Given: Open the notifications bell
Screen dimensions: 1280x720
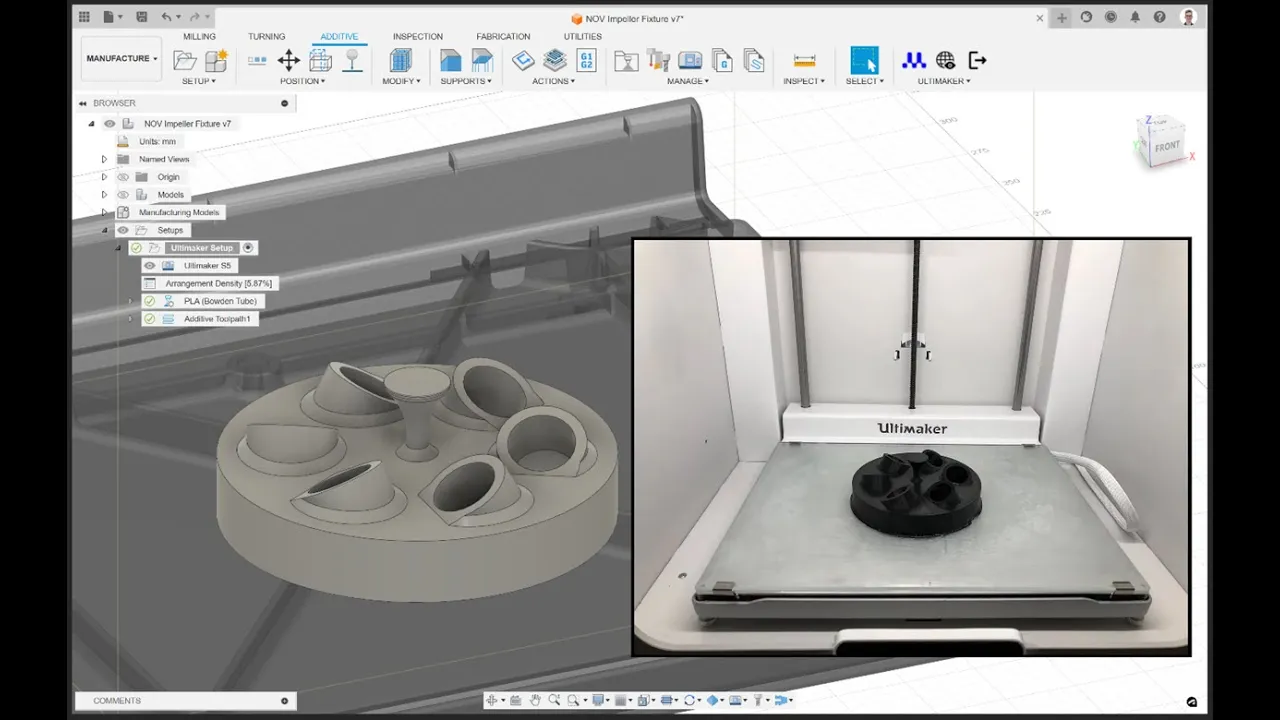Looking at the screenshot, I should tap(1135, 17).
